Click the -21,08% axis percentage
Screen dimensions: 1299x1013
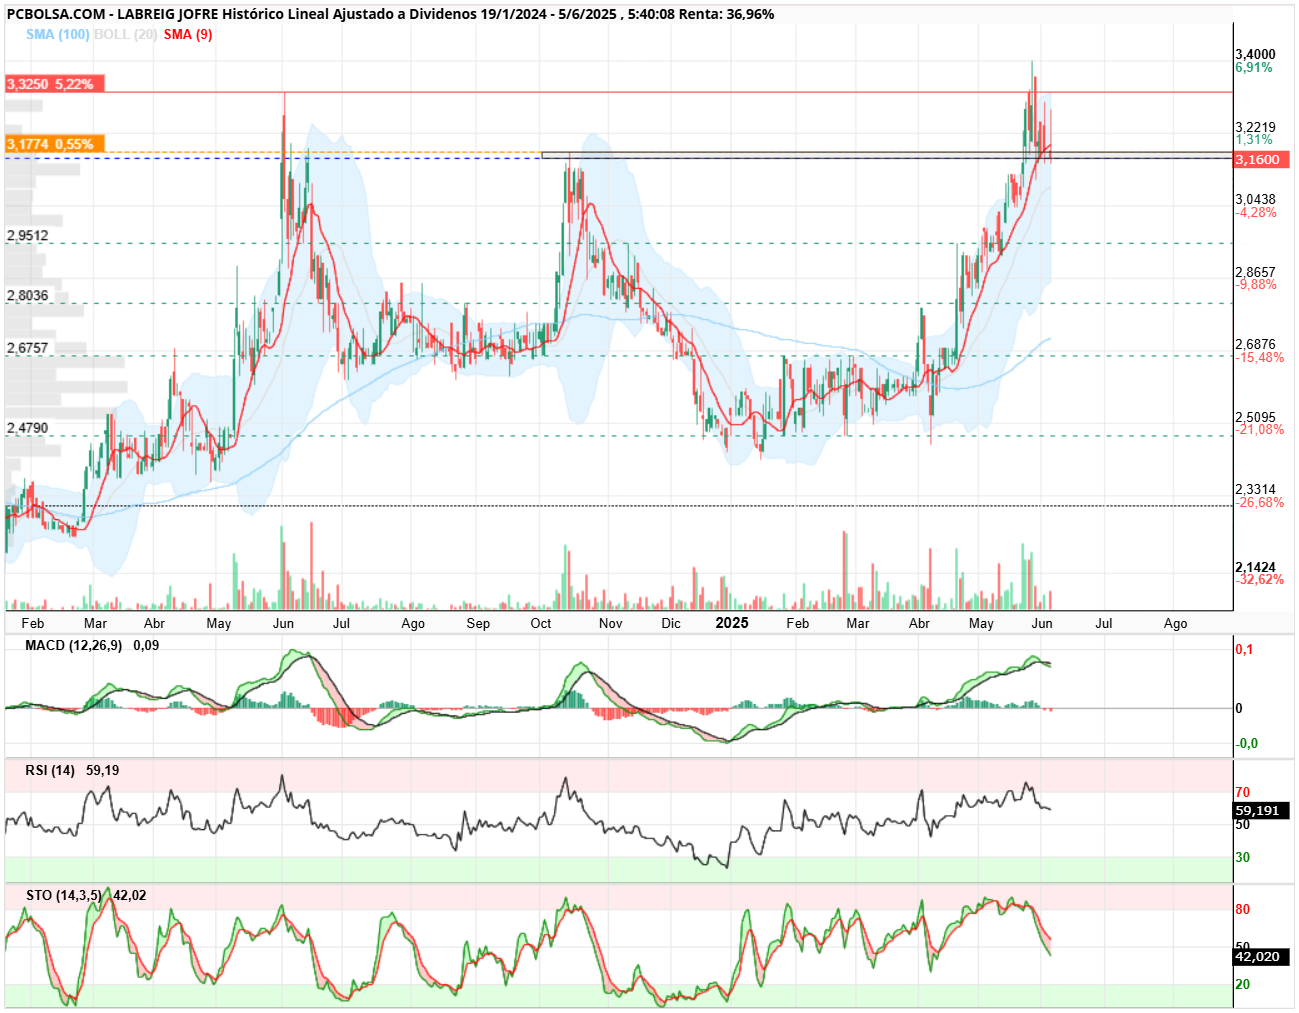[x=1260, y=429]
